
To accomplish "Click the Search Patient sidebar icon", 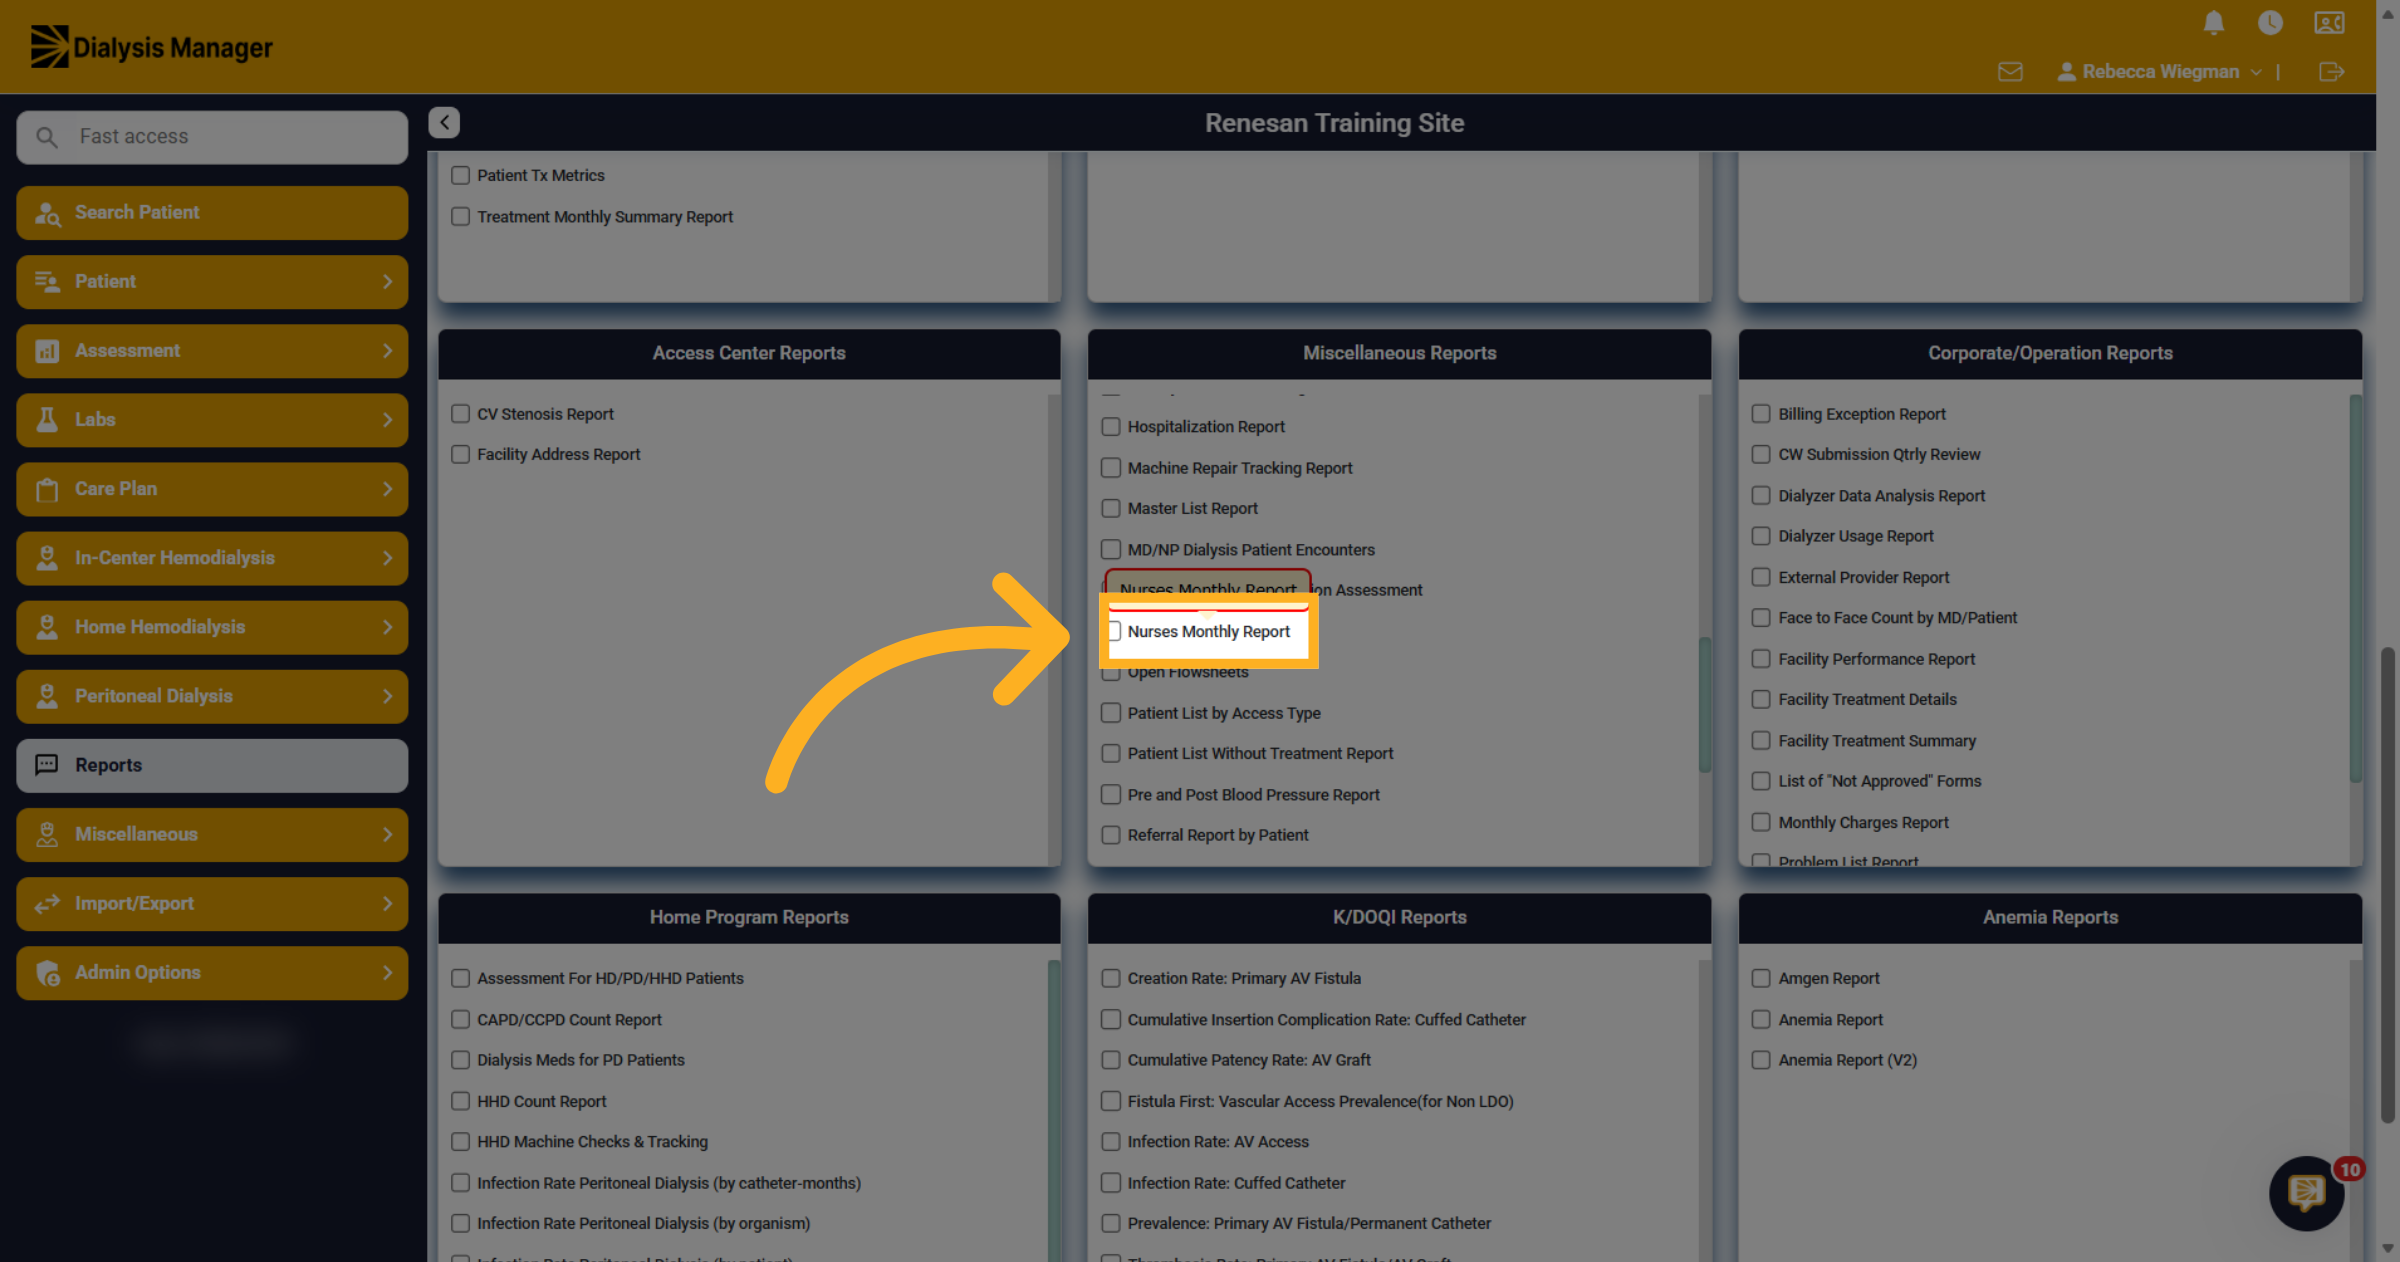I will (x=47, y=213).
